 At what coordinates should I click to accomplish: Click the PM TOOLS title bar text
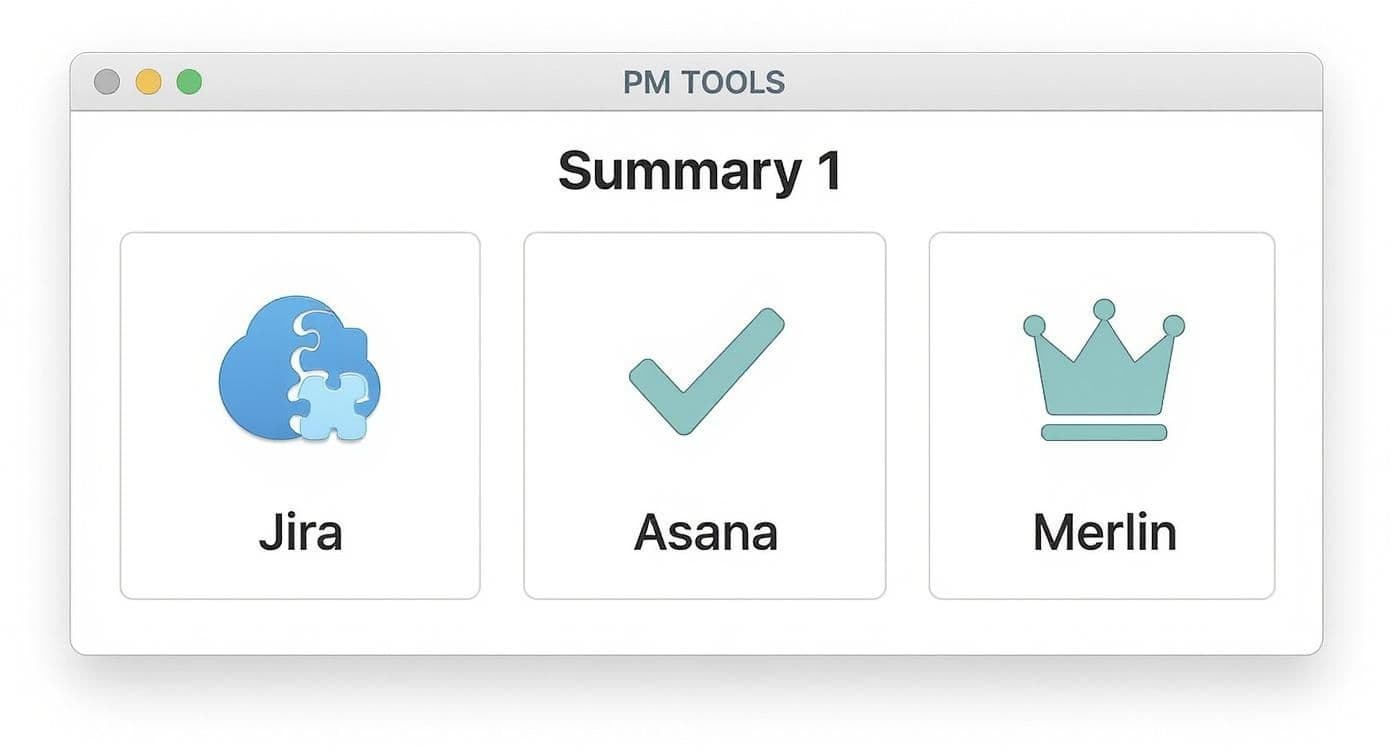703,81
